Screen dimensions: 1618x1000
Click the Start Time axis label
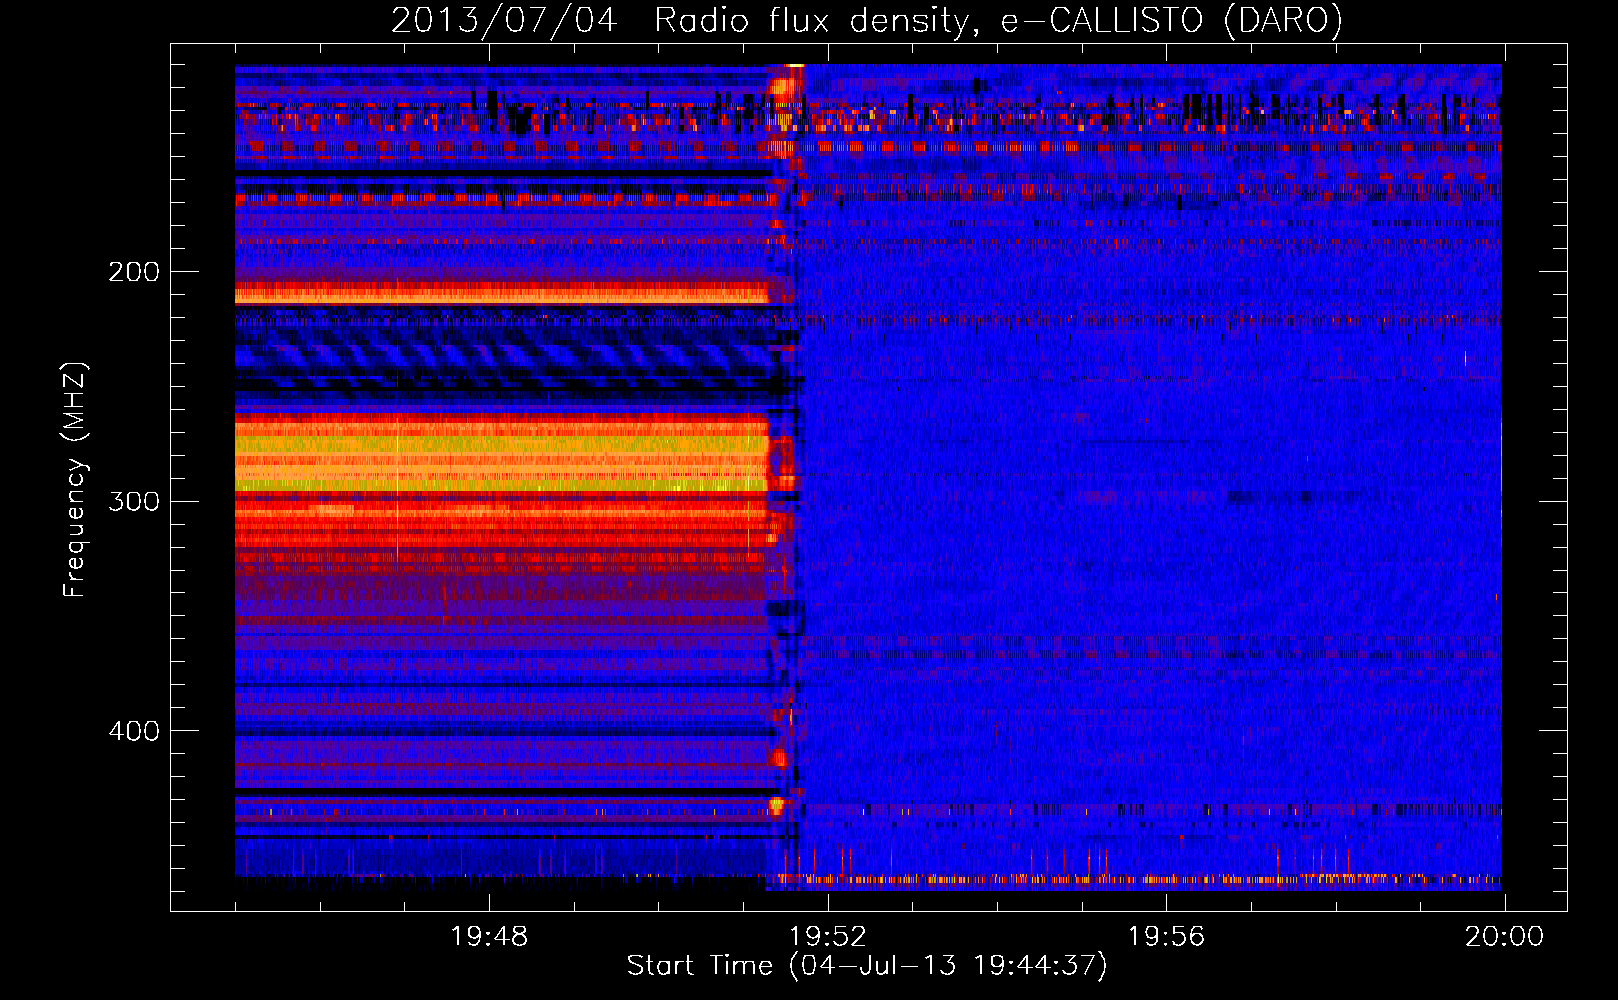pyautogui.click(x=867, y=966)
